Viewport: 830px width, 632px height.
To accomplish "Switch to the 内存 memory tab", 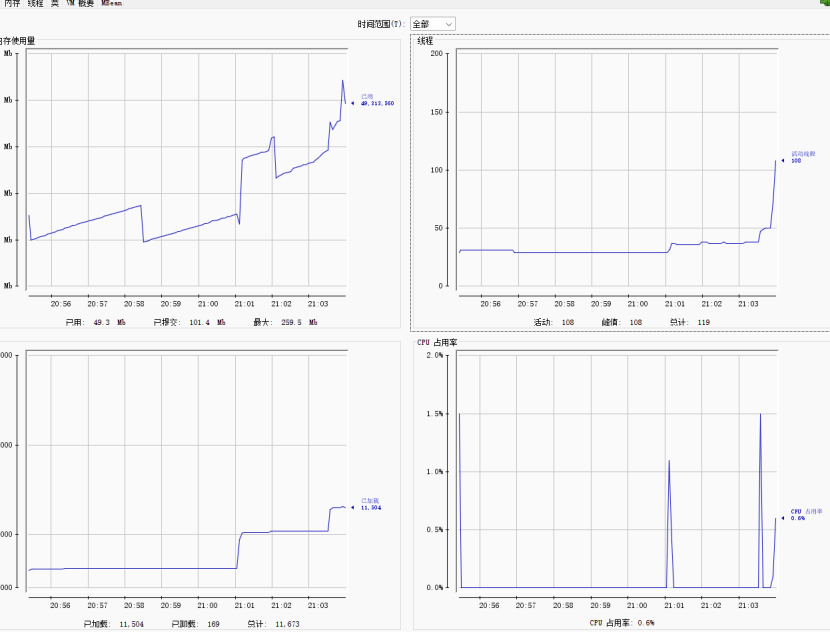I will pyautogui.click(x=12, y=3).
